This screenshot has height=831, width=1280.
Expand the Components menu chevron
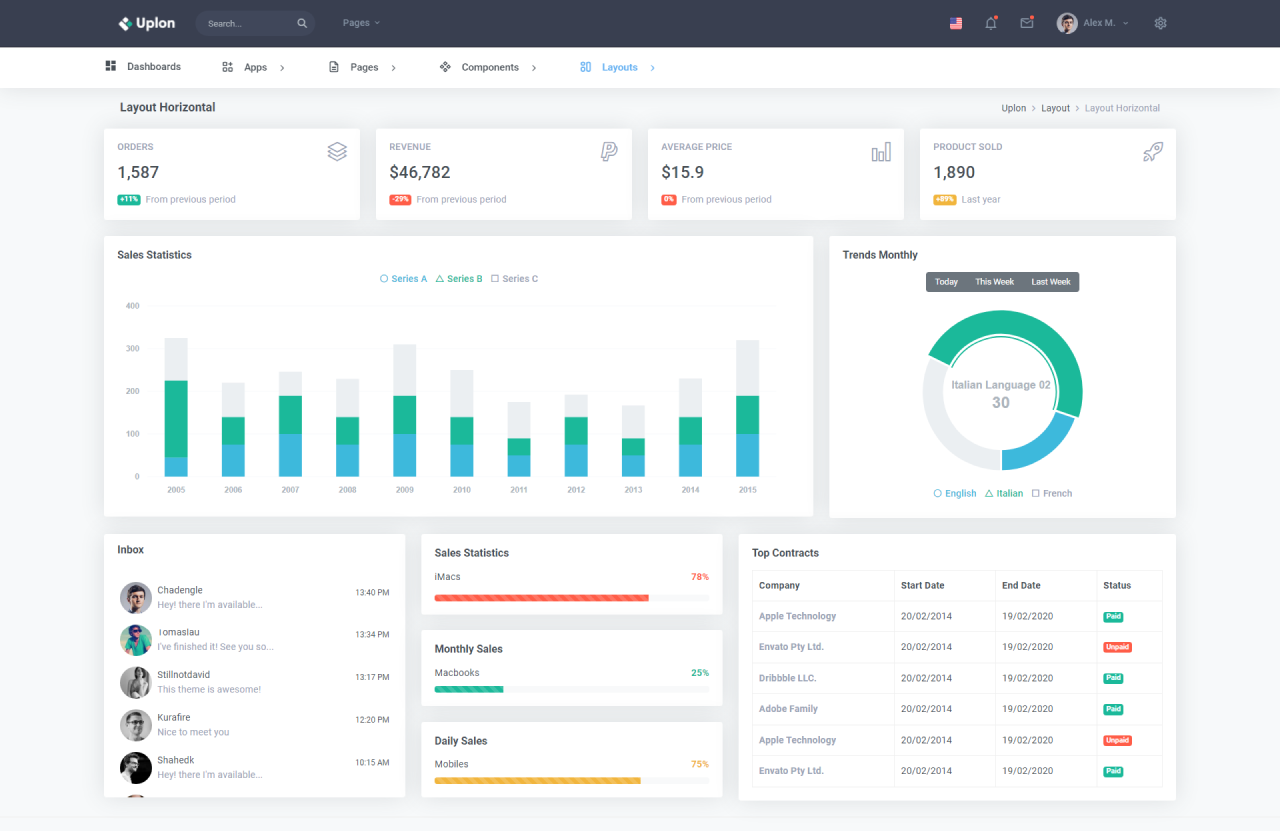[534, 68]
